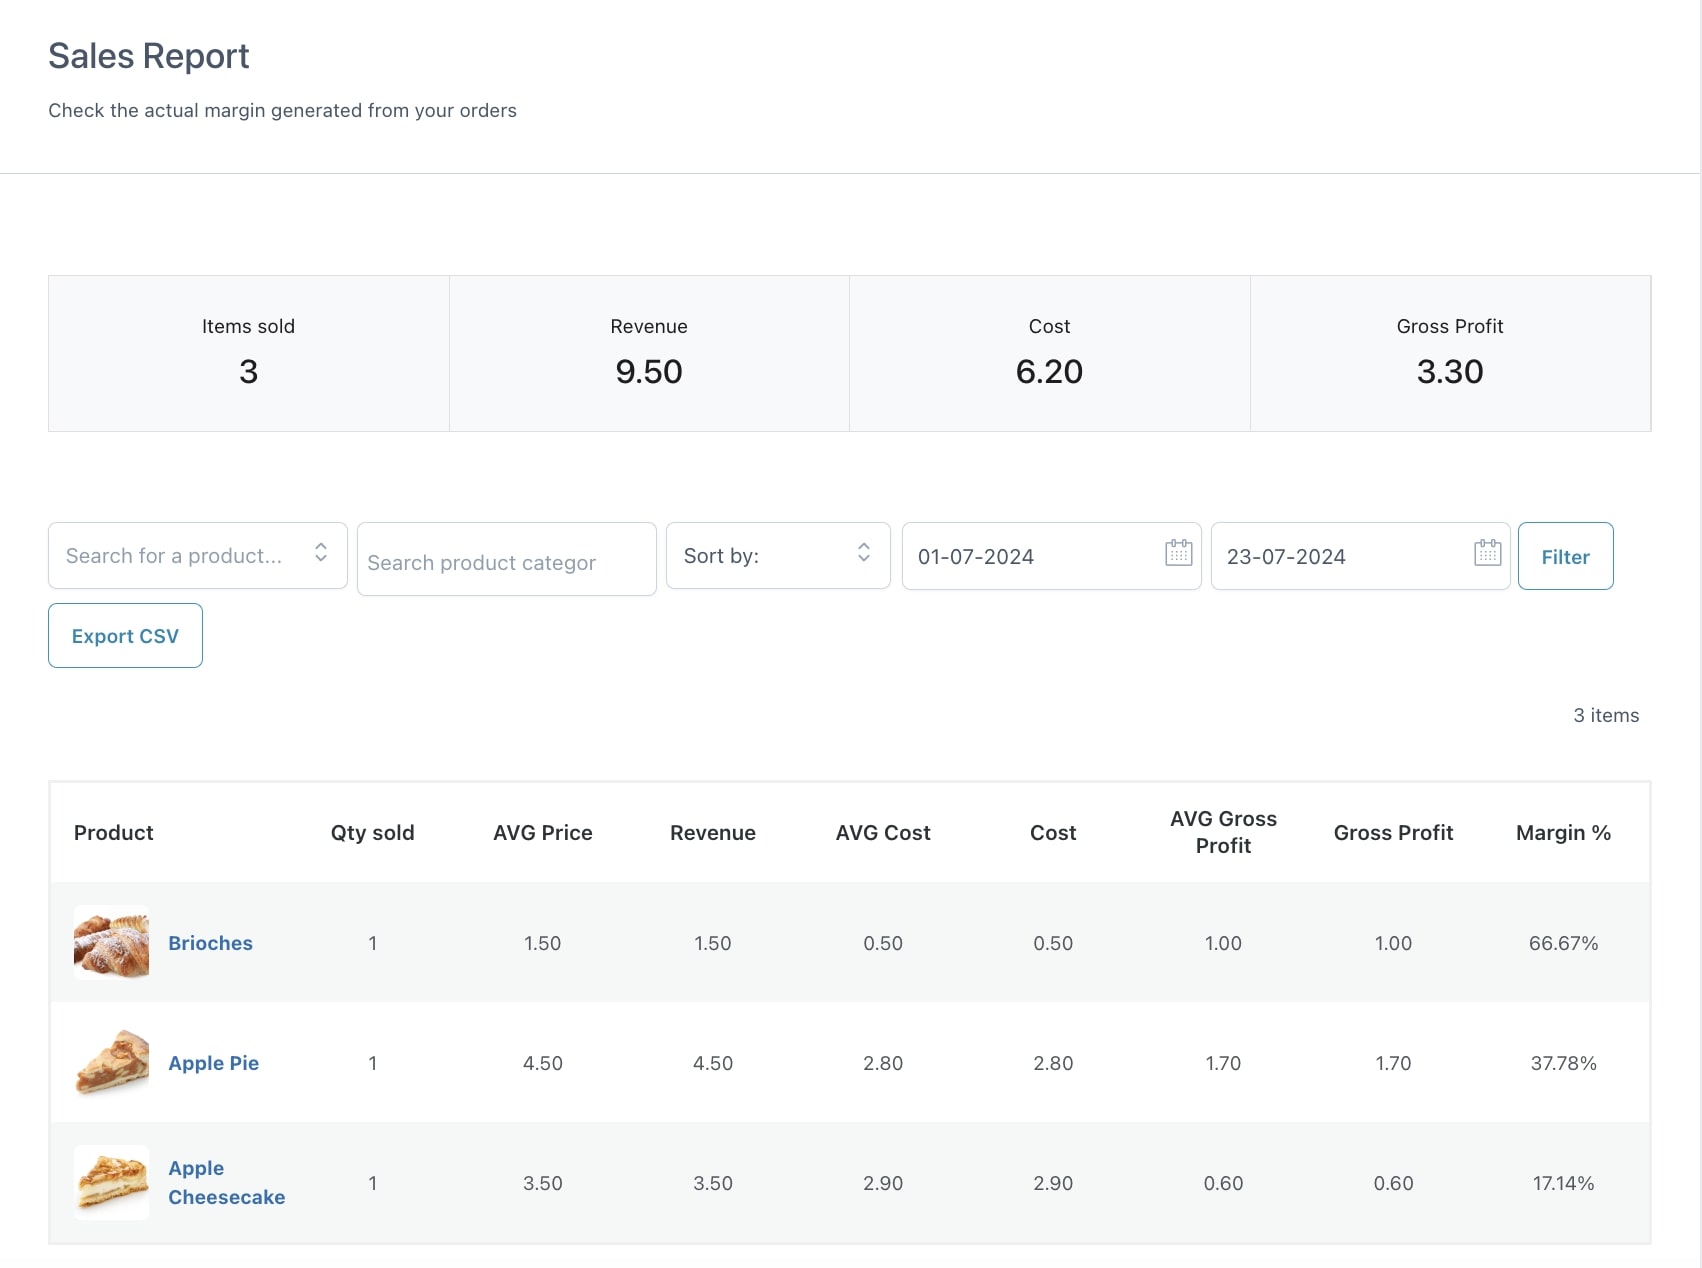The image size is (1702, 1268).
Task: Open the Sort by dropdown
Action: (777, 556)
